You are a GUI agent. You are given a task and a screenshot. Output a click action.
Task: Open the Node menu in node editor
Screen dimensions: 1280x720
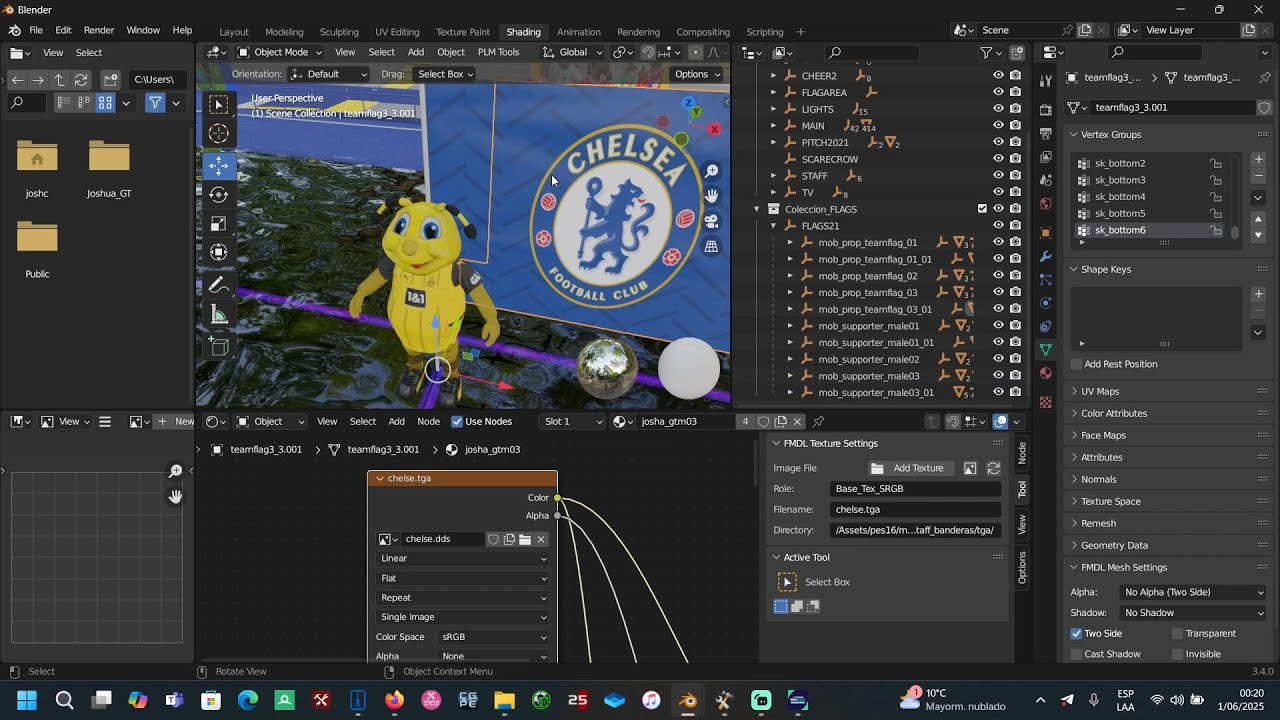[428, 421]
